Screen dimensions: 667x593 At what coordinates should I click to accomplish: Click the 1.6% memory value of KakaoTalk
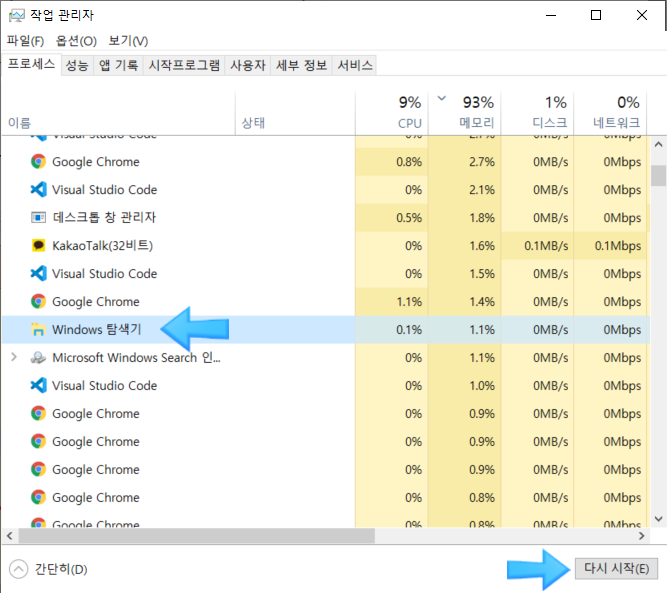pyautogui.click(x=482, y=245)
